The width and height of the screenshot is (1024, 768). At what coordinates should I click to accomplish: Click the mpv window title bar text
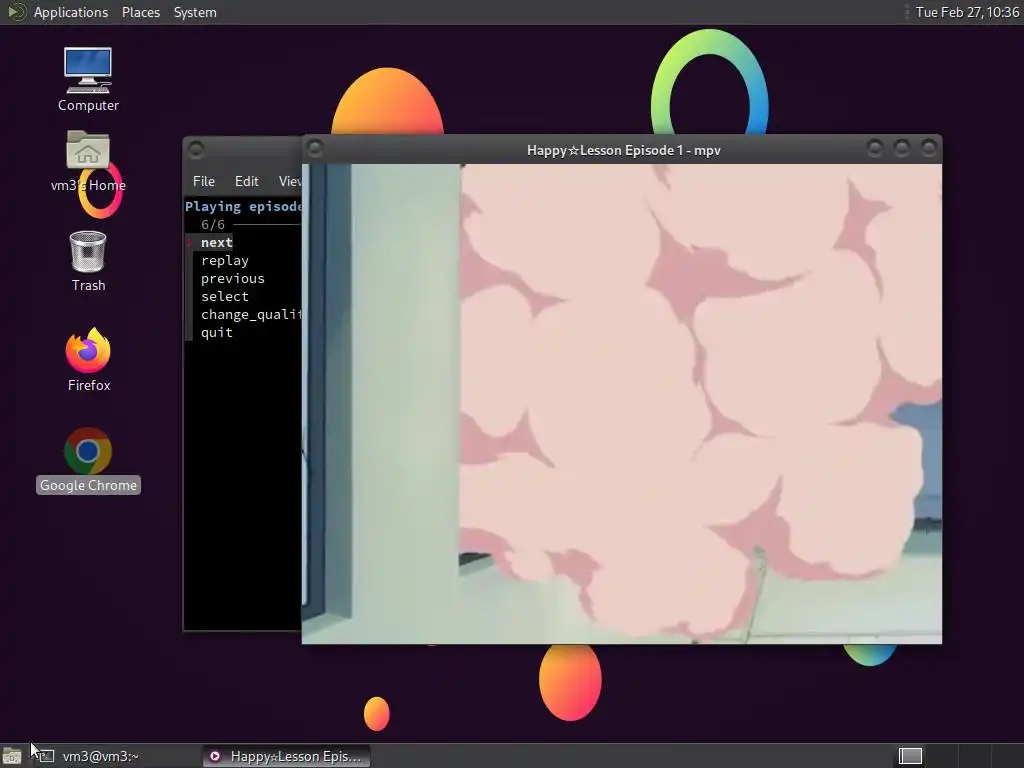624,150
